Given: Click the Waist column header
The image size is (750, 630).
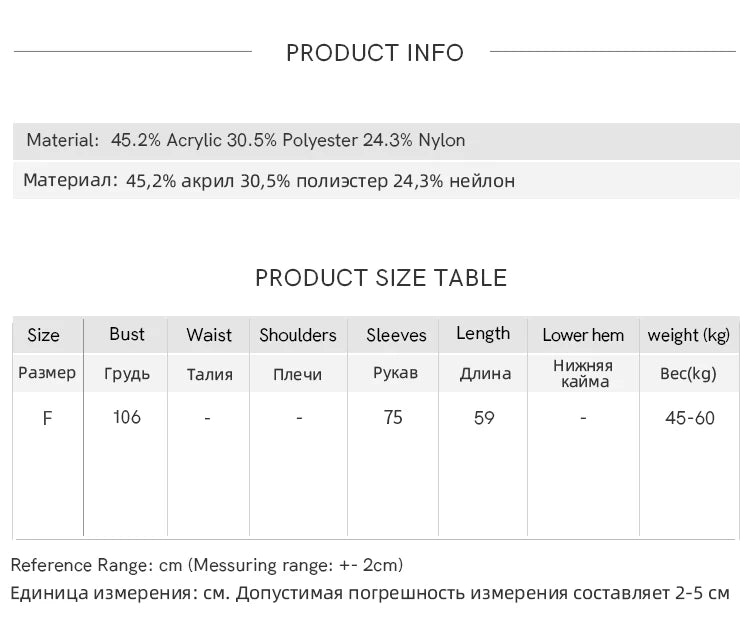Looking at the screenshot, I should click(209, 335).
